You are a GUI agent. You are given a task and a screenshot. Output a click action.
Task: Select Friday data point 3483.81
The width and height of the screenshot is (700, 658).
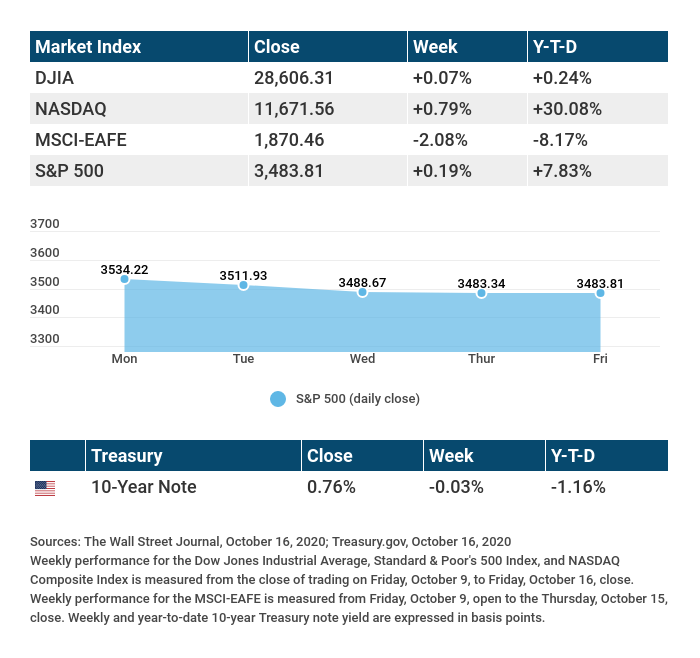600,293
